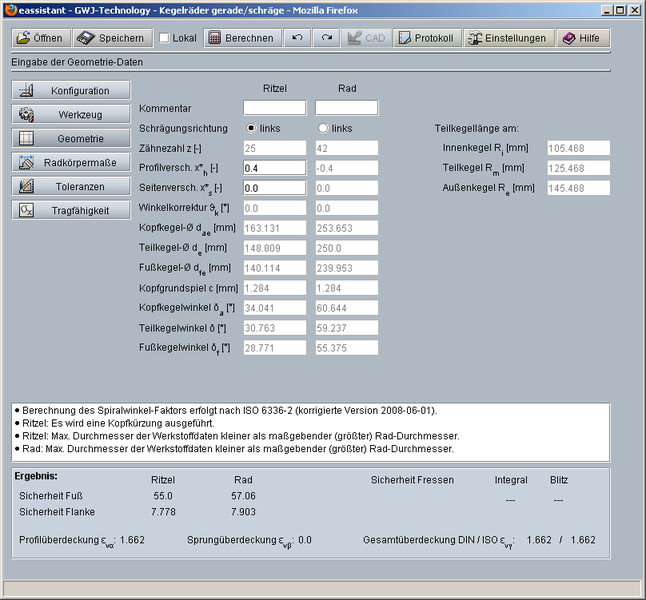Click the Speichern save icon button

pyautogui.click(x=112, y=38)
